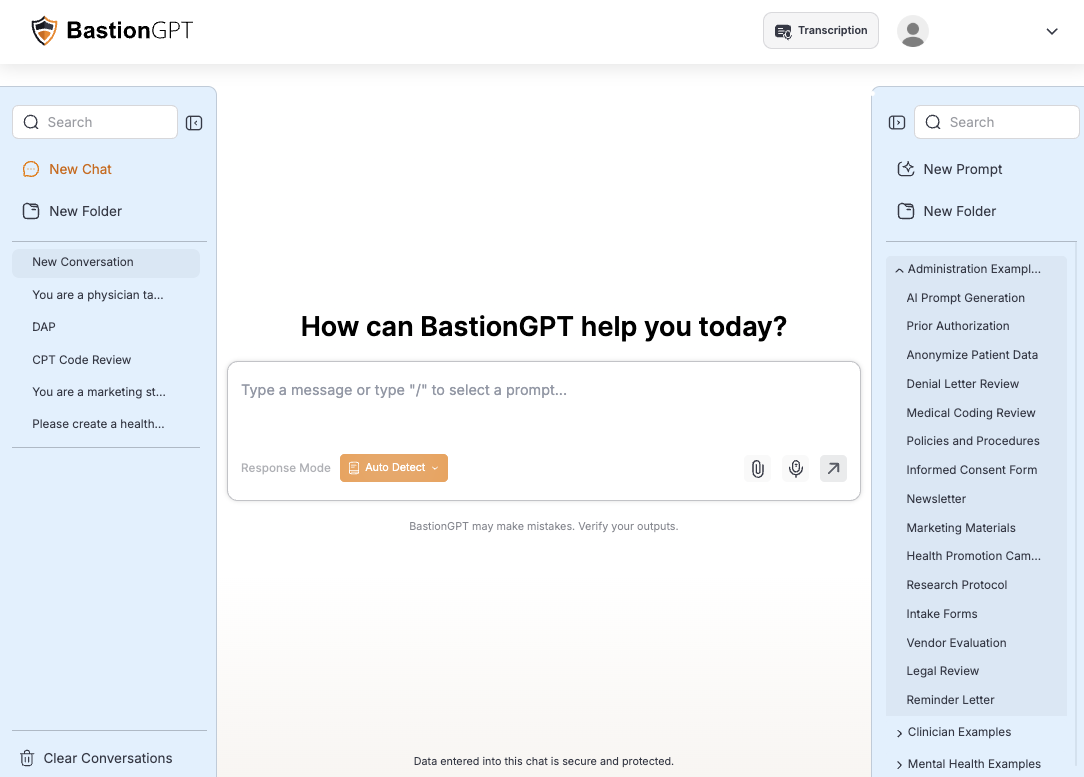Click the New Prompt sparkle icon
This screenshot has height=777, width=1084.
[906, 169]
